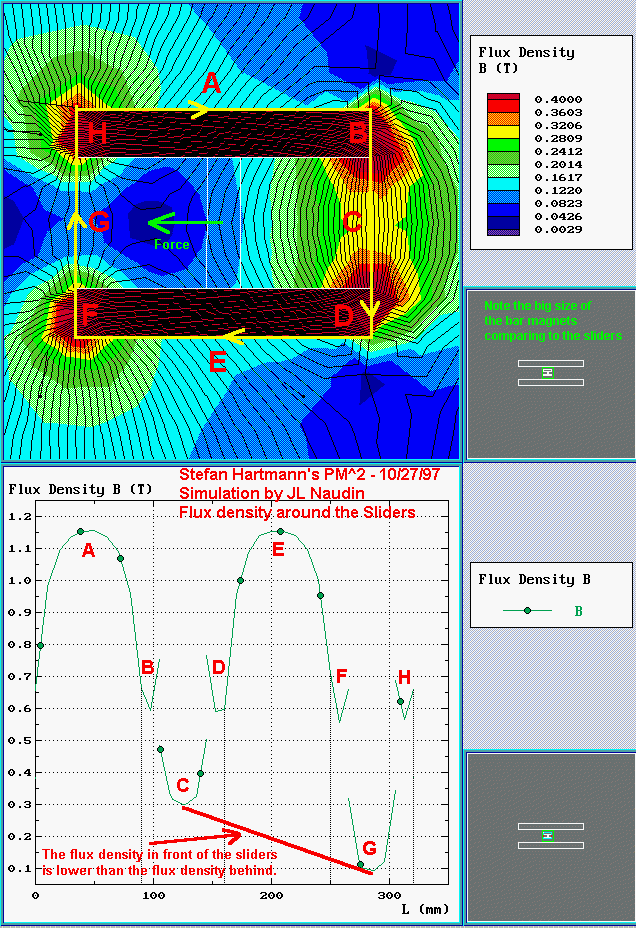Select the red G label on the graph
The height and width of the screenshot is (928, 636).
369,848
